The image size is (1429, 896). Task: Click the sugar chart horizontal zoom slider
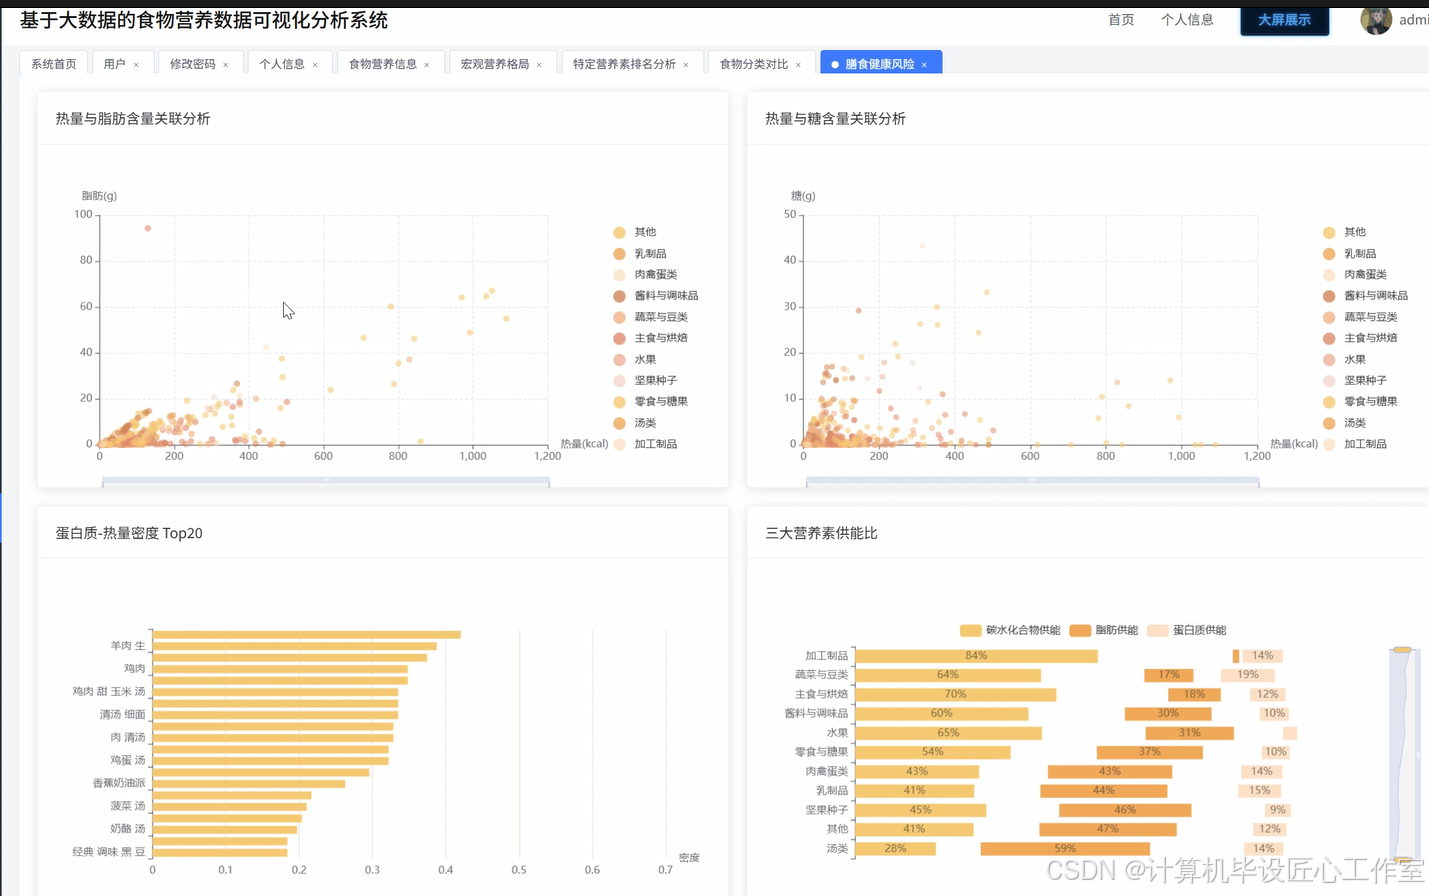[1033, 482]
